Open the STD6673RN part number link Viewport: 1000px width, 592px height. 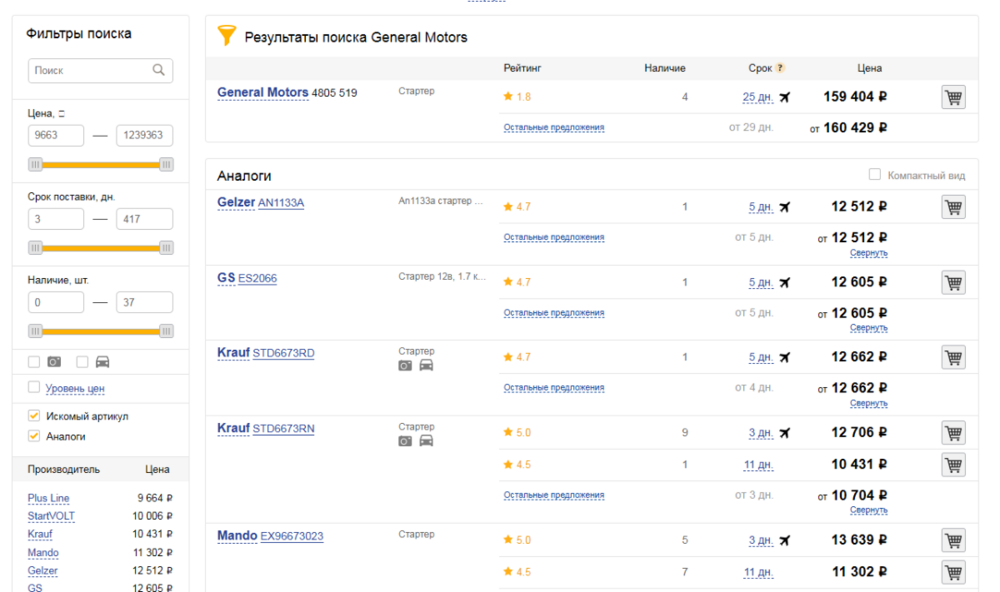[x=283, y=429]
